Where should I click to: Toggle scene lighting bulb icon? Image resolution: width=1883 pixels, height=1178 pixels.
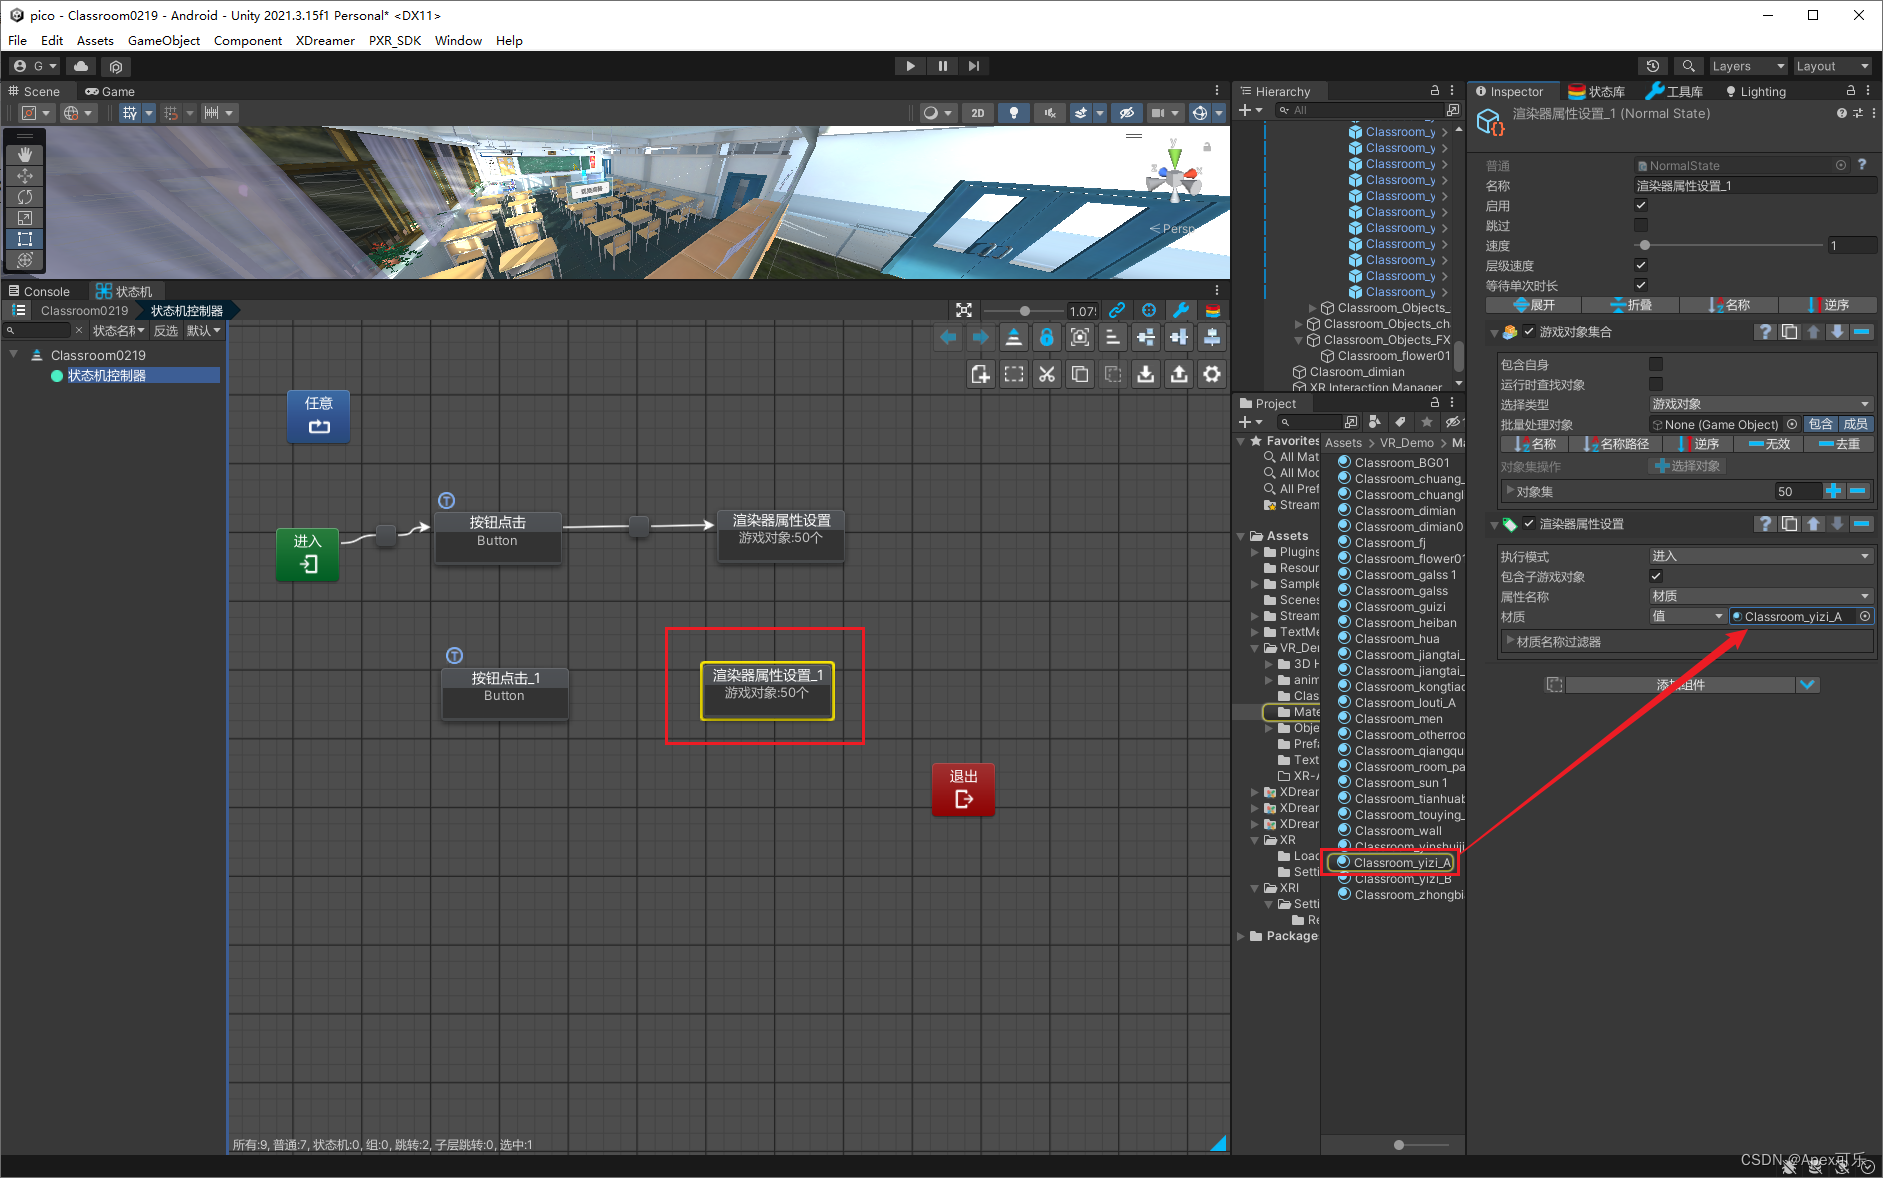tap(1014, 113)
